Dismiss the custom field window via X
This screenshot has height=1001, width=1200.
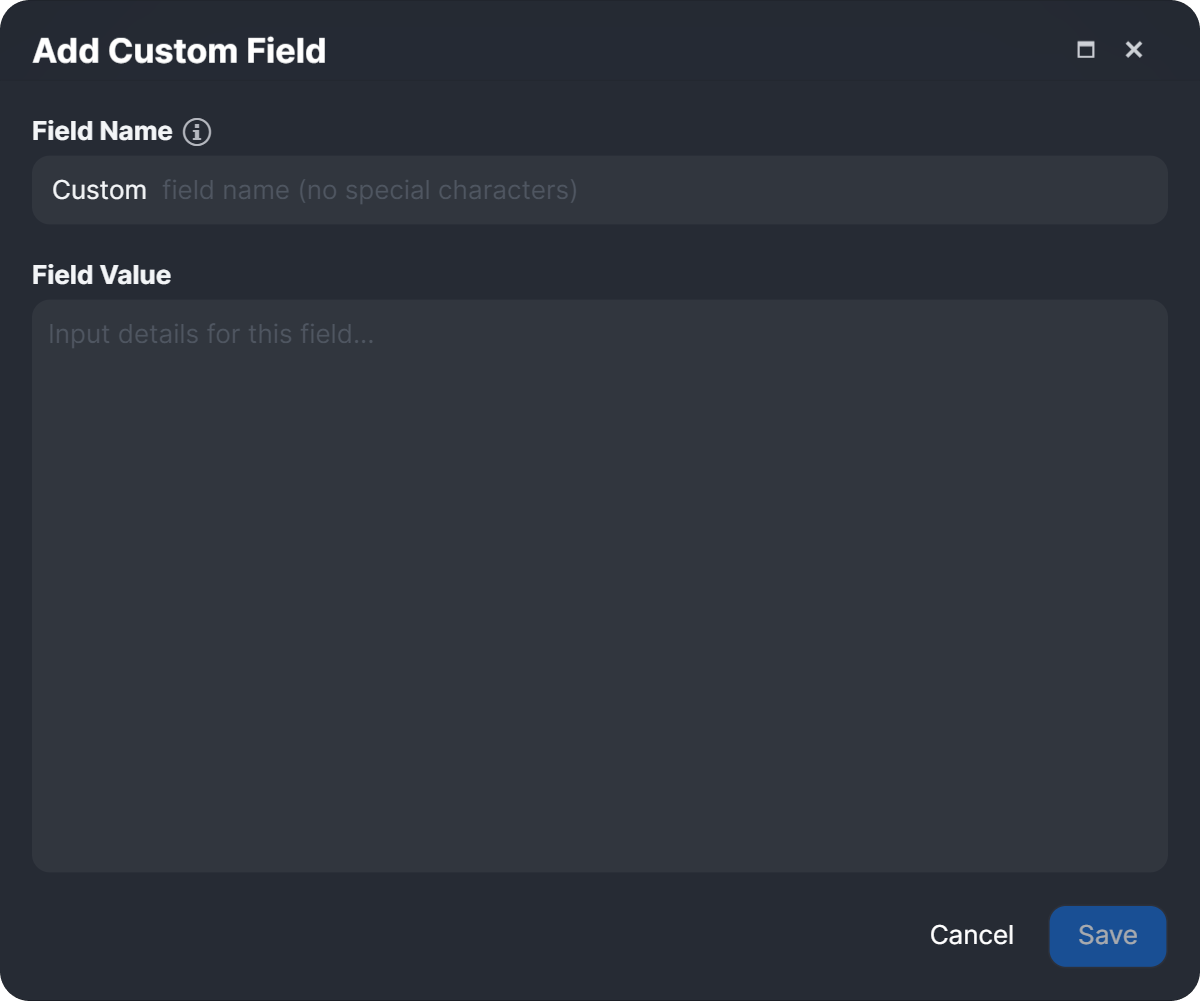click(x=1133, y=50)
